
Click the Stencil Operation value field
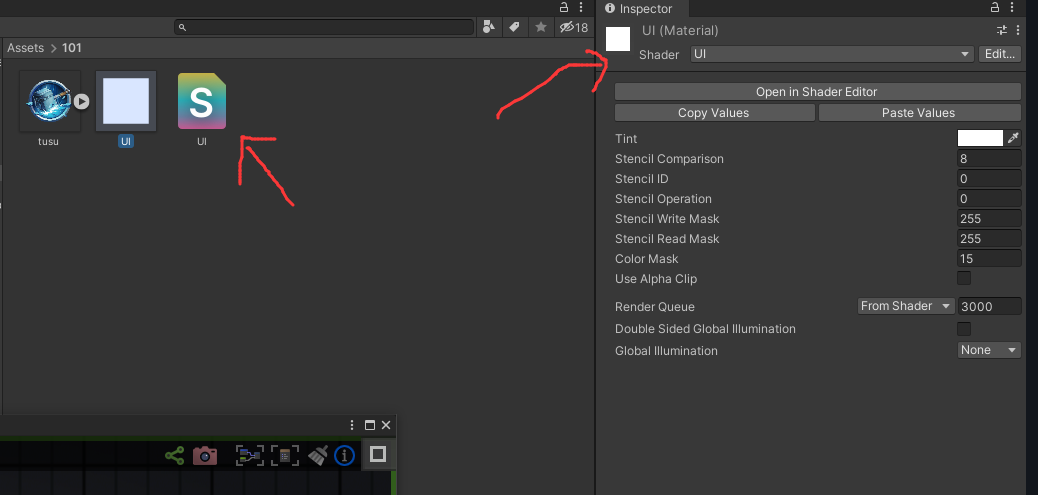pyautogui.click(x=989, y=199)
